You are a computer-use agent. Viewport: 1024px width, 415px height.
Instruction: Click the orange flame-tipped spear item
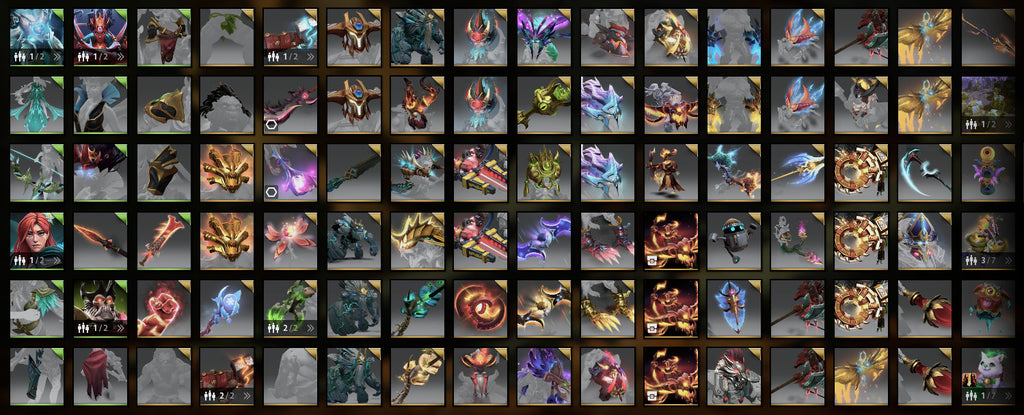pyautogui.click(x=100, y=241)
